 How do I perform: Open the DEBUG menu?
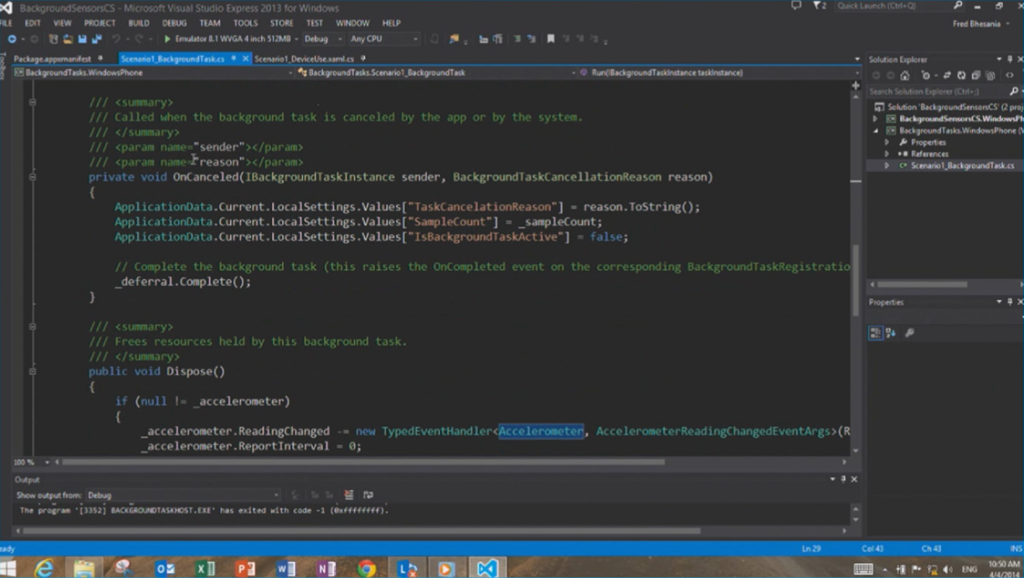click(174, 23)
